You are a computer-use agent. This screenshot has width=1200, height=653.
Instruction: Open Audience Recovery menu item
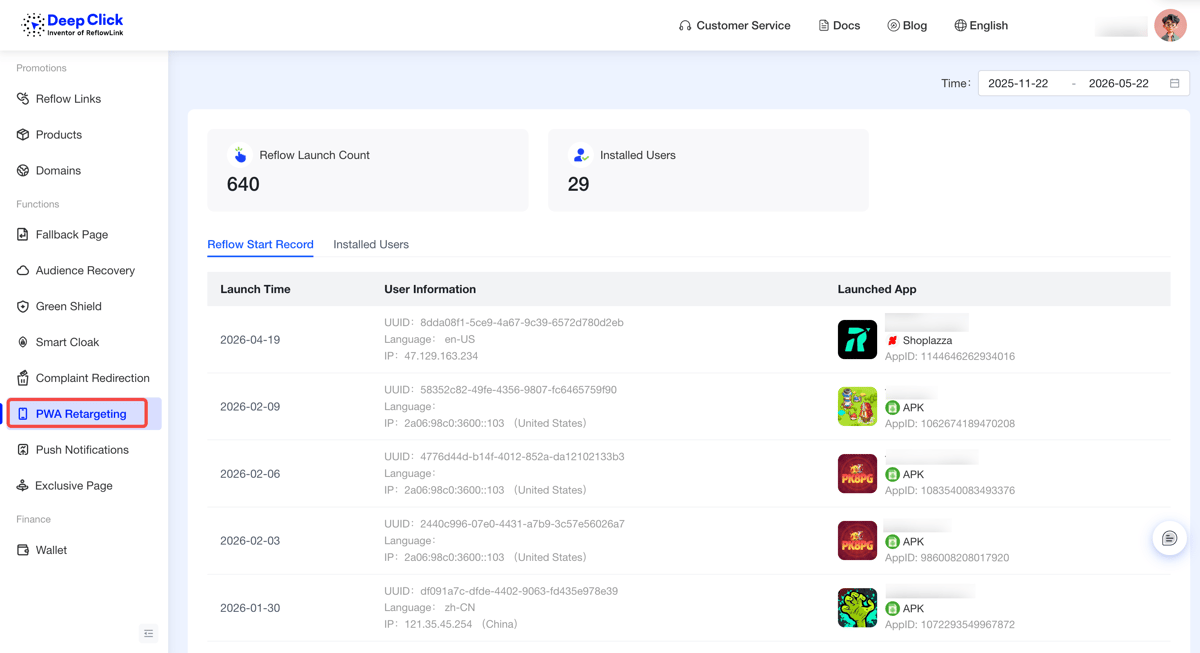(83, 271)
